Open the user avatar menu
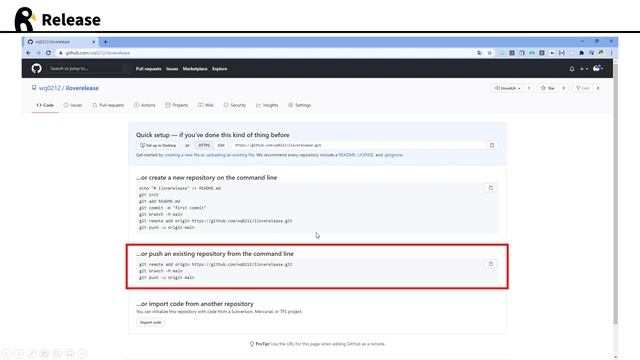The image size is (640, 360). click(x=598, y=69)
